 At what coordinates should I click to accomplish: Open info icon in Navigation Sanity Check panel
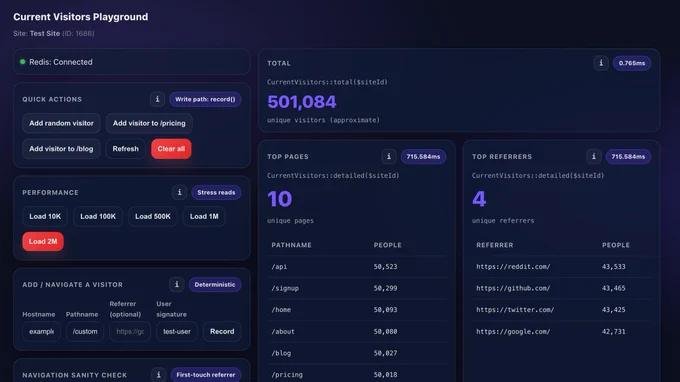[159, 375]
